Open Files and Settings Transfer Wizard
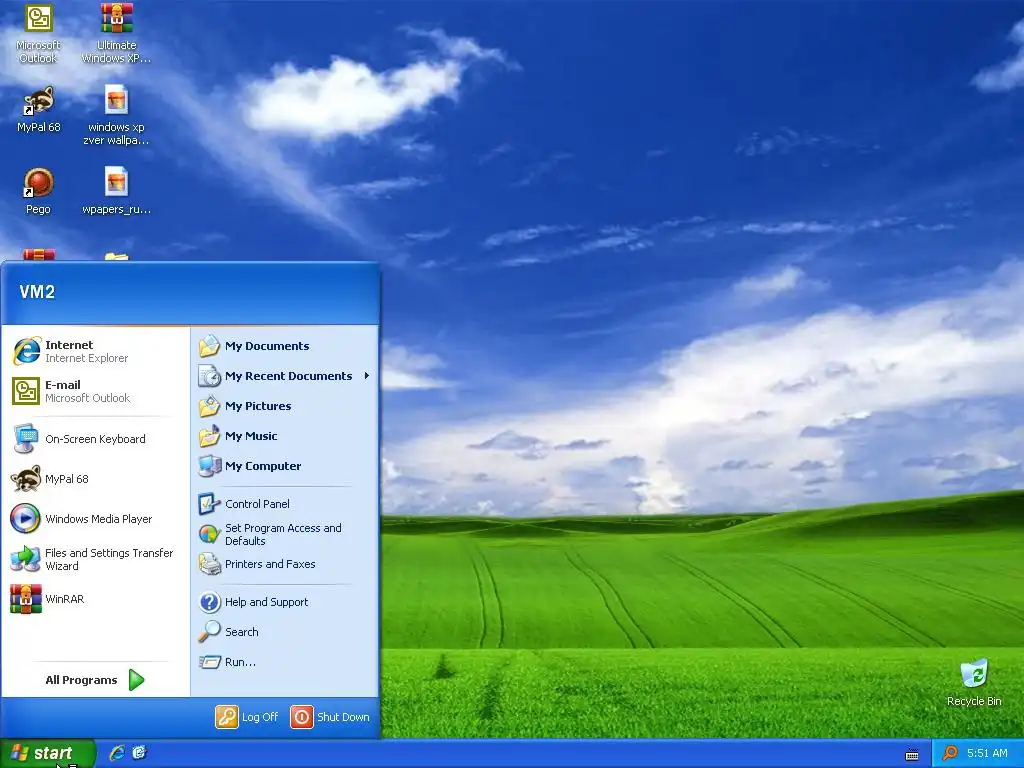The image size is (1024, 768). tap(95, 559)
